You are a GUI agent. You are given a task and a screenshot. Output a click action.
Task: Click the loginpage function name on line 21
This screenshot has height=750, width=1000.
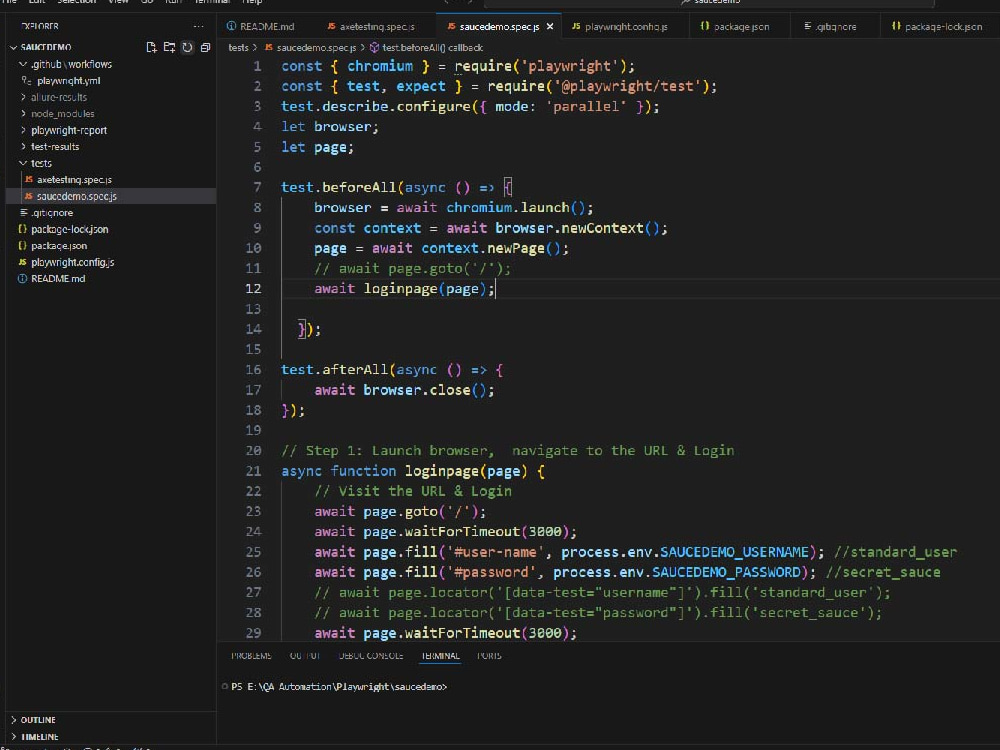coord(442,471)
